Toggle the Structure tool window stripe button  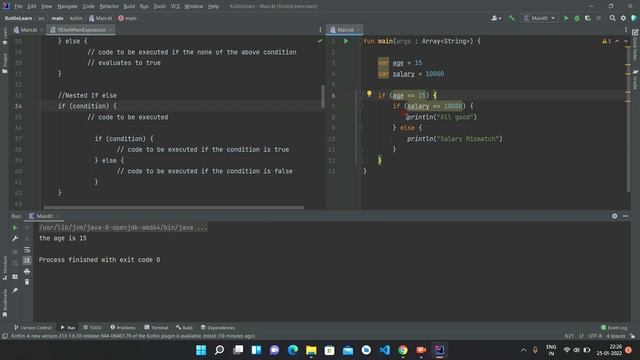[4, 267]
